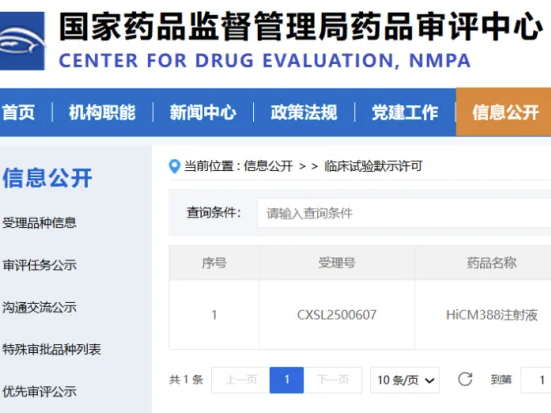Click the 到第 jump-to-page input
Screen dimensions: 551x413
(x=536, y=380)
